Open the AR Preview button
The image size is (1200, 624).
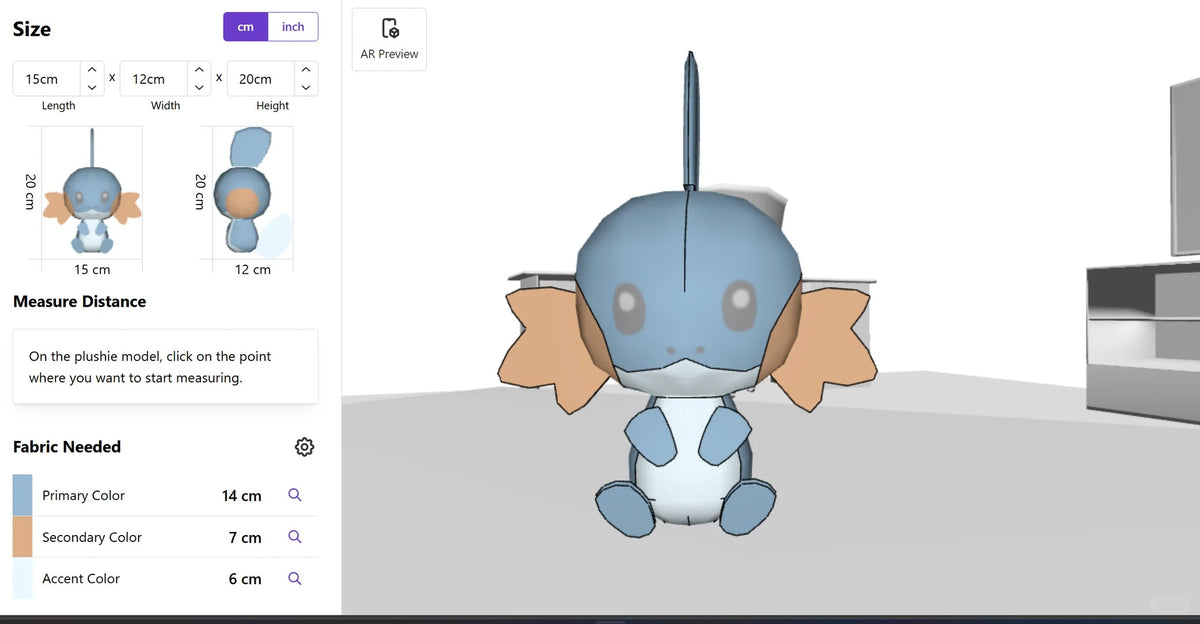click(389, 40)
